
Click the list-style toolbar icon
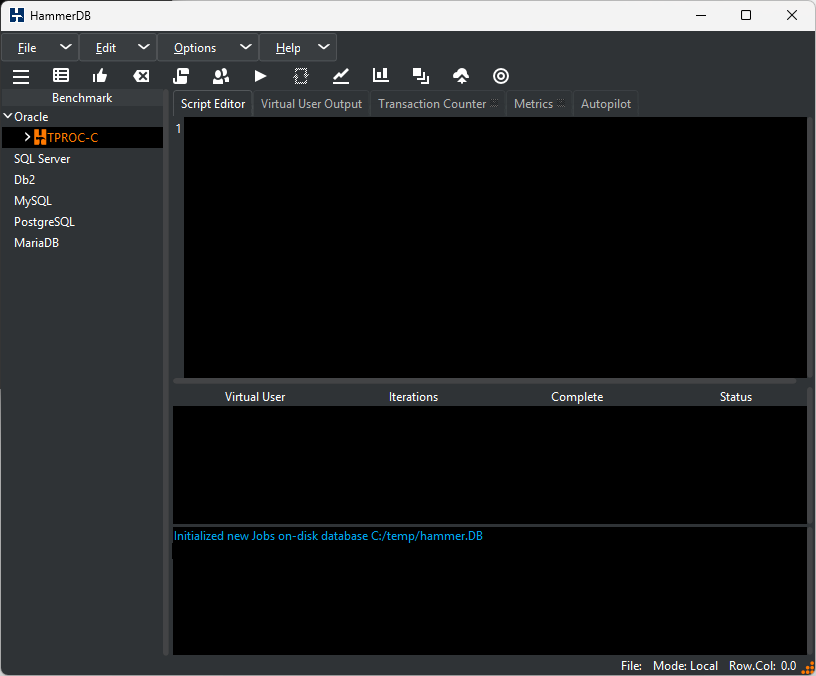click(x=61, y=76)
